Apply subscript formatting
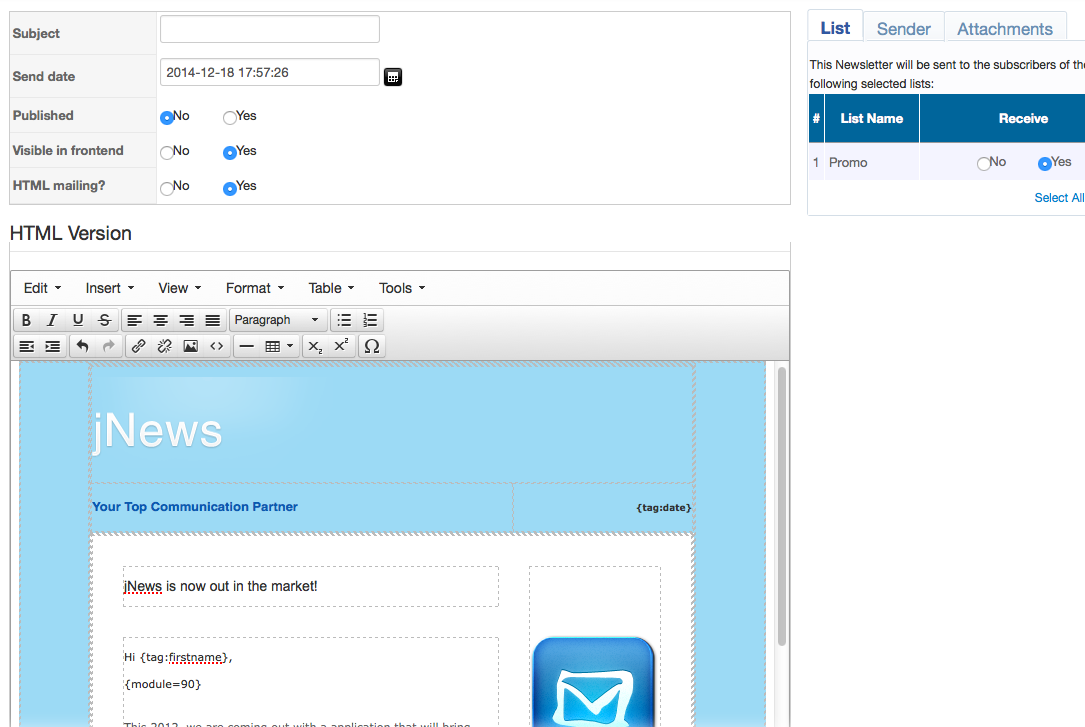 tap(315, 346)
